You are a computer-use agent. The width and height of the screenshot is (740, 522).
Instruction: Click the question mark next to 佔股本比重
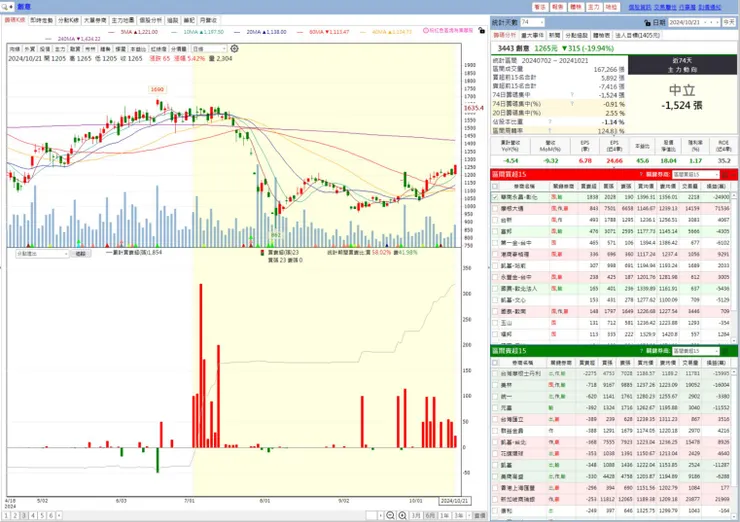pyautogui.click(x=550, y=122)
